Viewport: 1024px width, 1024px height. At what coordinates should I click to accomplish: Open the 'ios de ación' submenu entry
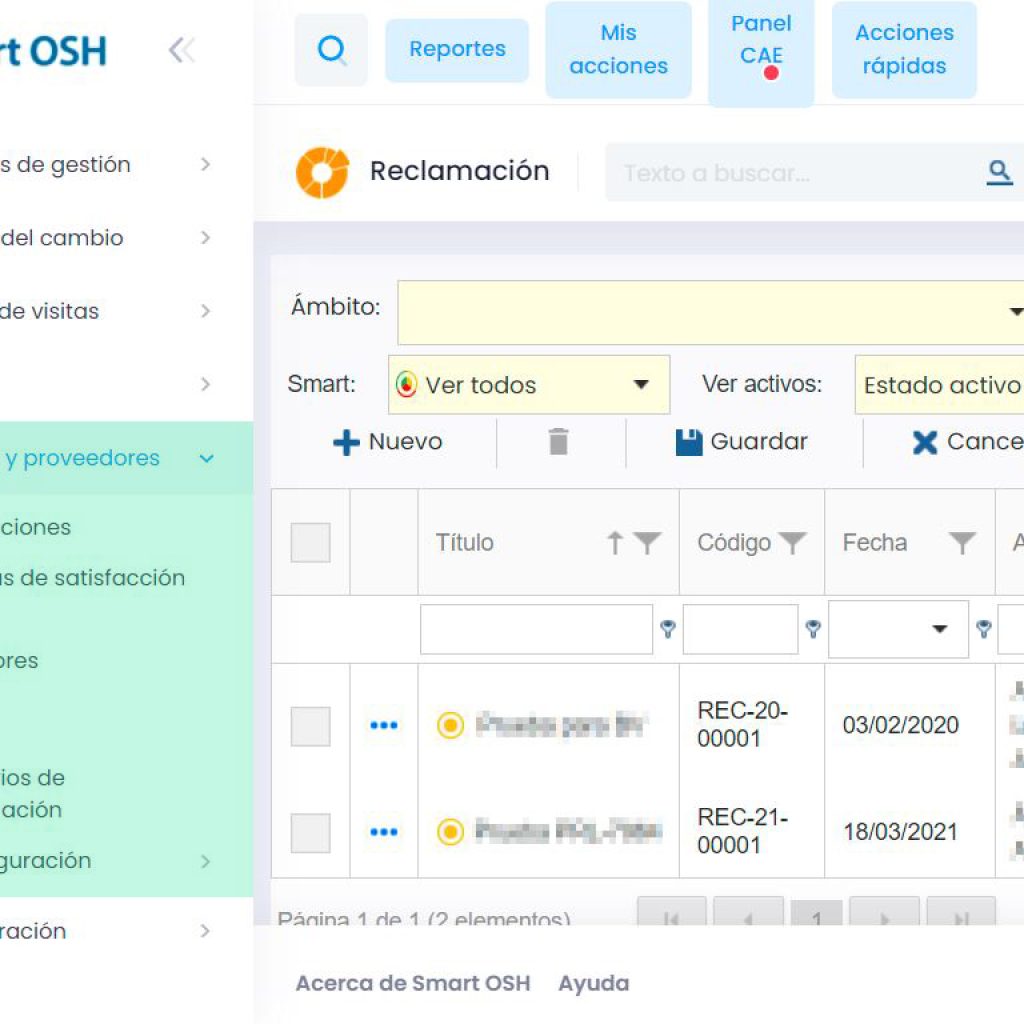32,793
